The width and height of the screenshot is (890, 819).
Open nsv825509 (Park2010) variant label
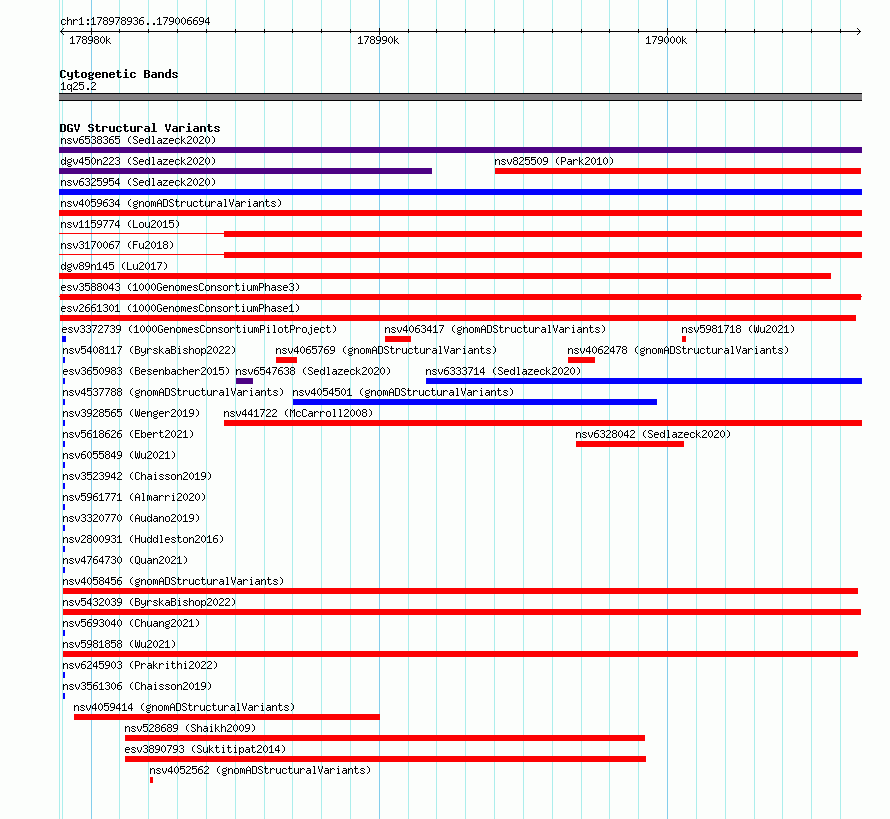(554, 161)
